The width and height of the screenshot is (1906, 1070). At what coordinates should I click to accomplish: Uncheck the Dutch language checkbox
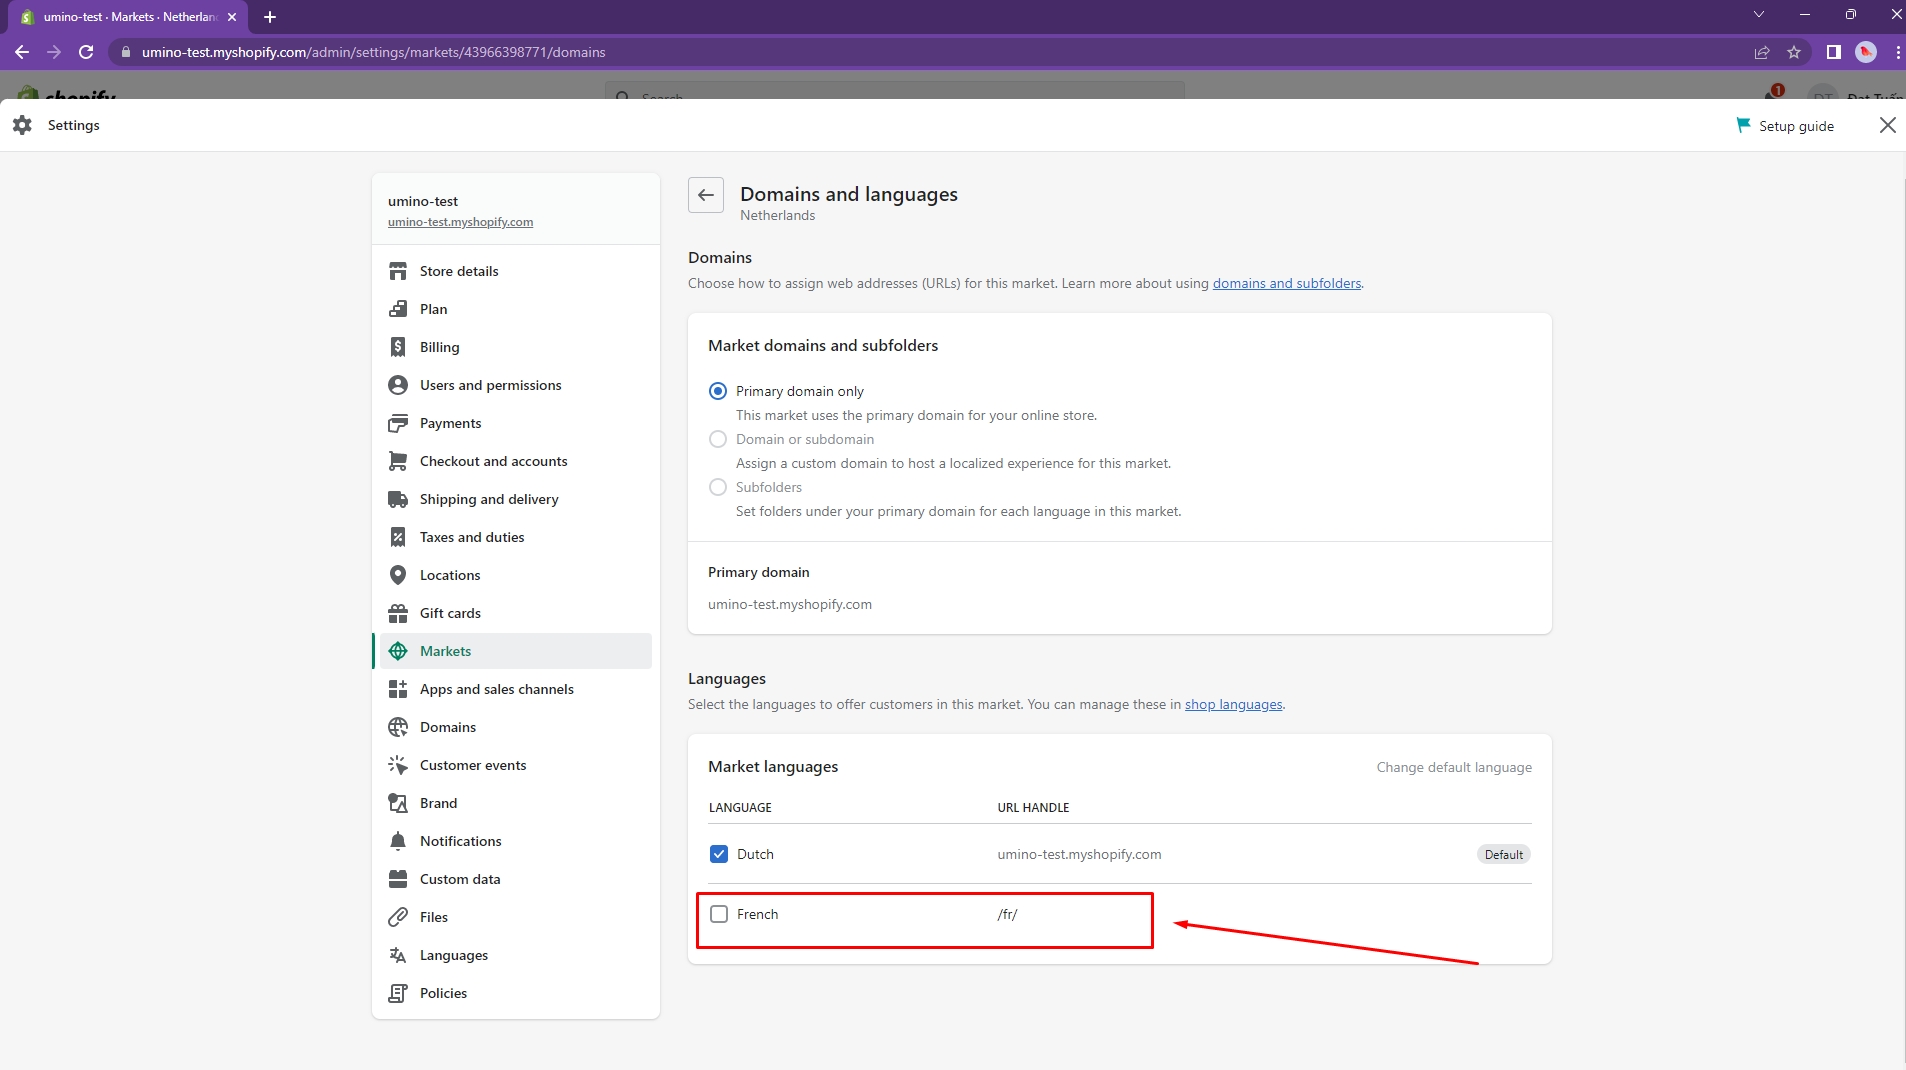(719, 854)
